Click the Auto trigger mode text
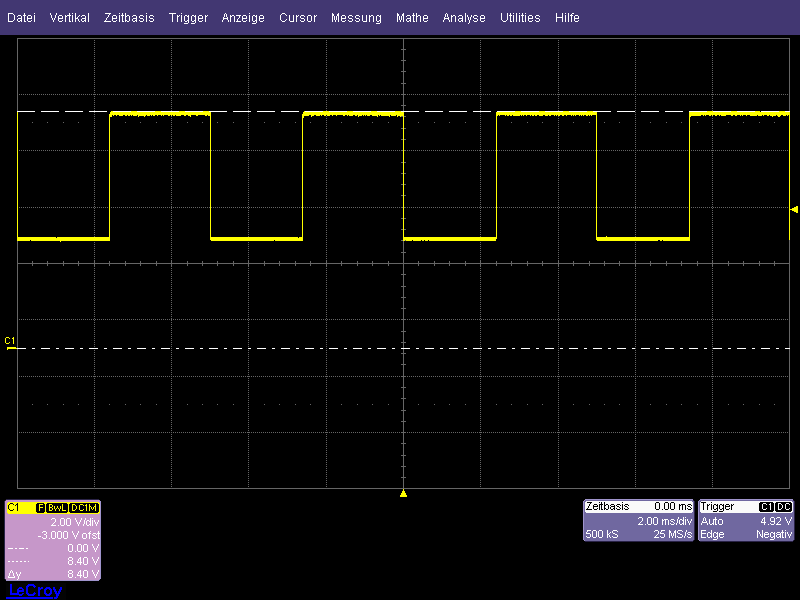Viewport: 800px width, 600px height. (x=712, y=521)
